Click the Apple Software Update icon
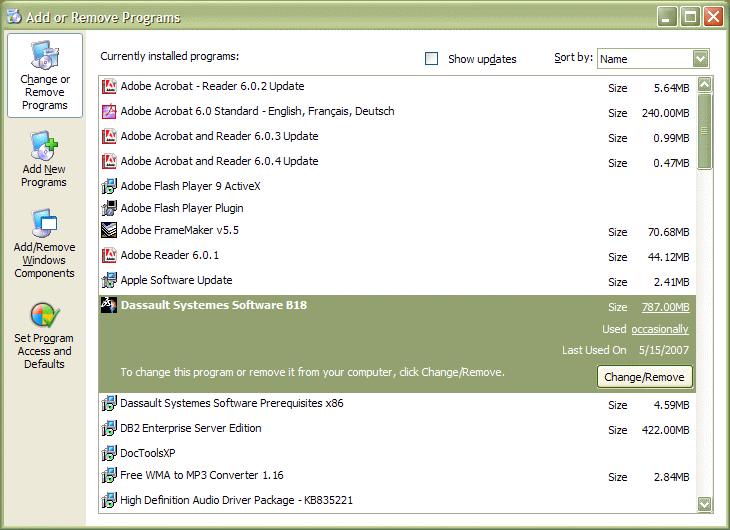Screen dimensions: 730x530 [109, 280]
